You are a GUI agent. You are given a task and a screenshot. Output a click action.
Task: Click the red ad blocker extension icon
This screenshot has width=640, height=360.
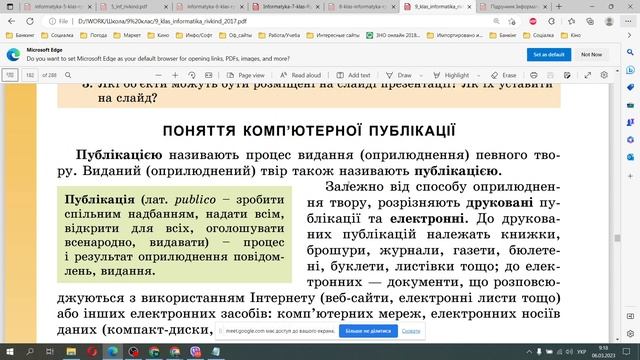[533, 21]
